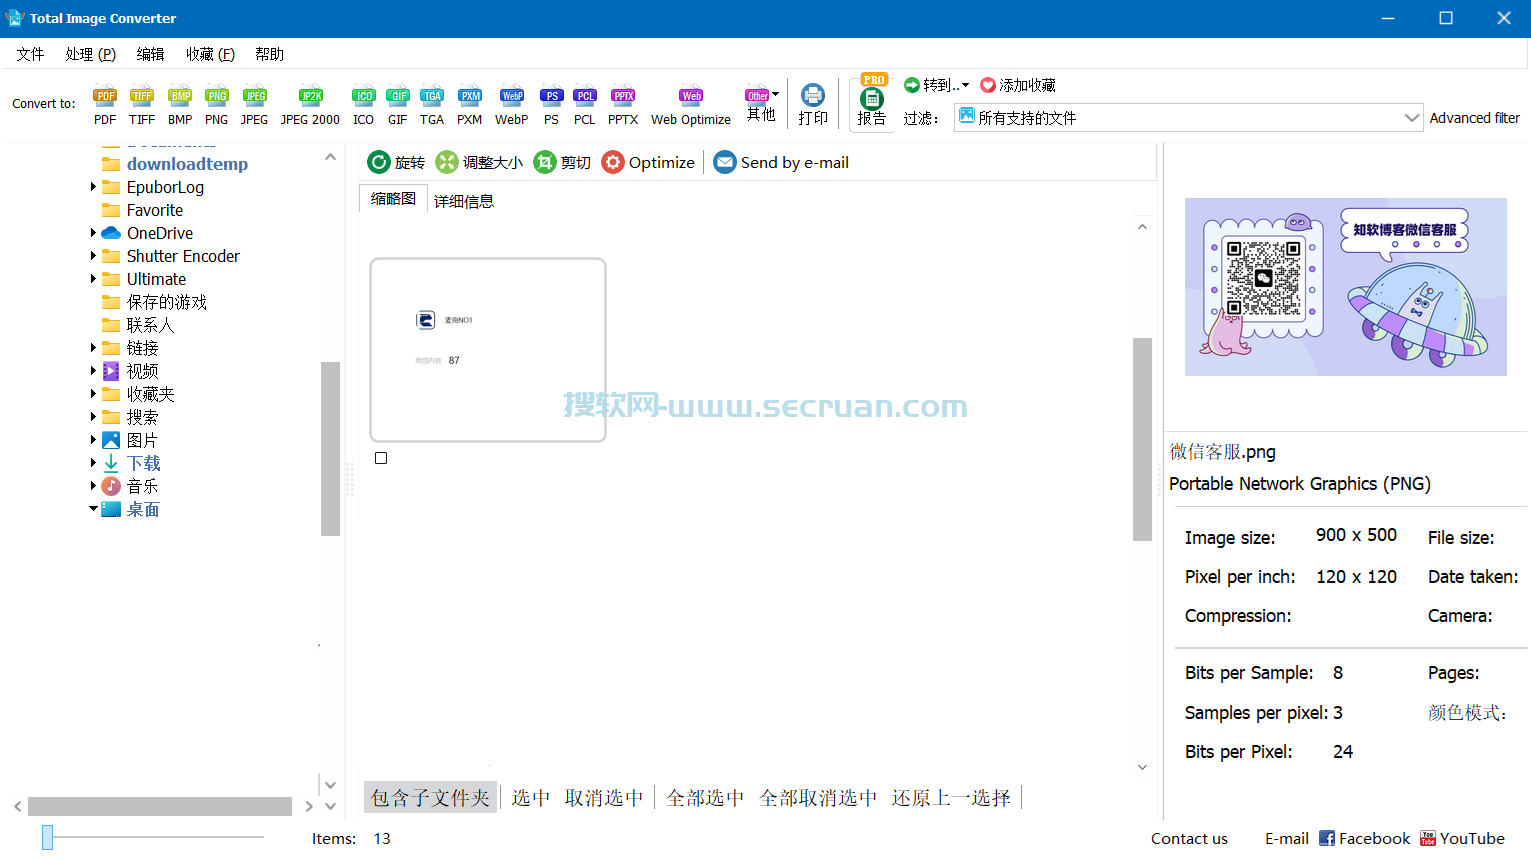Open the PRO report (报告) tool
1531x859 pixels.
point(872,101)
